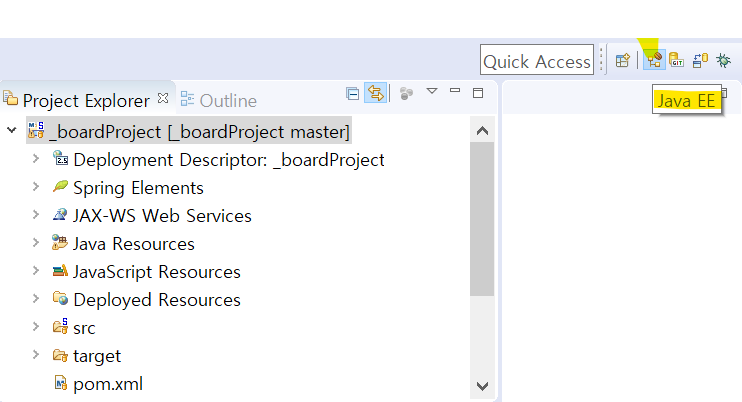Expand the Deployment Descriptor node
Screen dimensions: 742x402
tap(36, 158)
